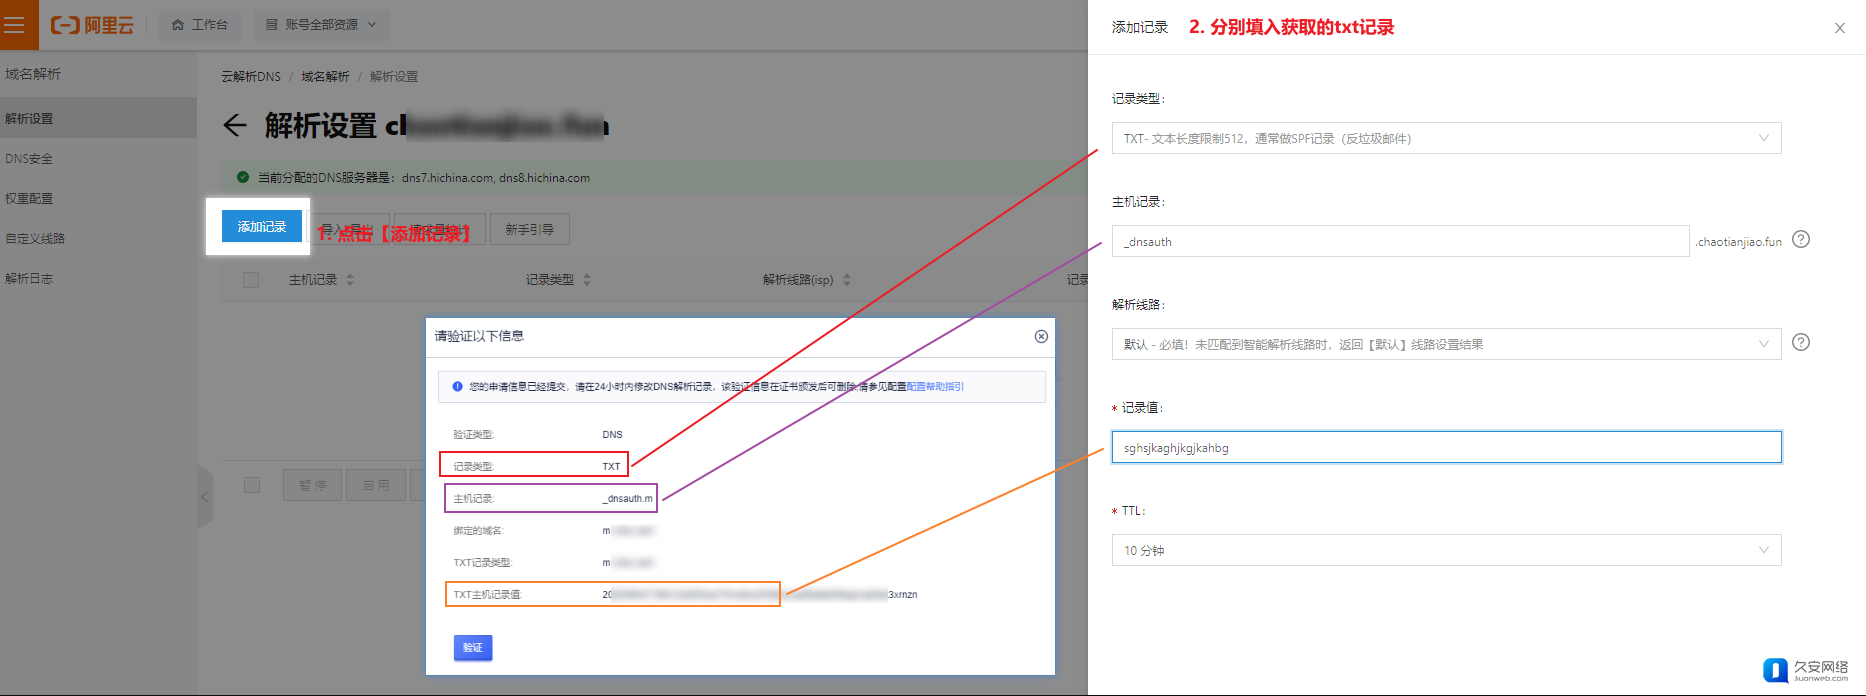Click the 配置帮助指引 link
This screenshot has width=1866, height=696.
935,386
